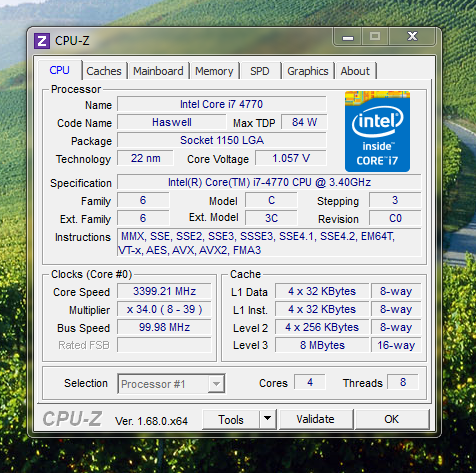Click the Ext. Model value '3C'
Viewport: 476px width, 473px height.
click(x=271, y=218)
